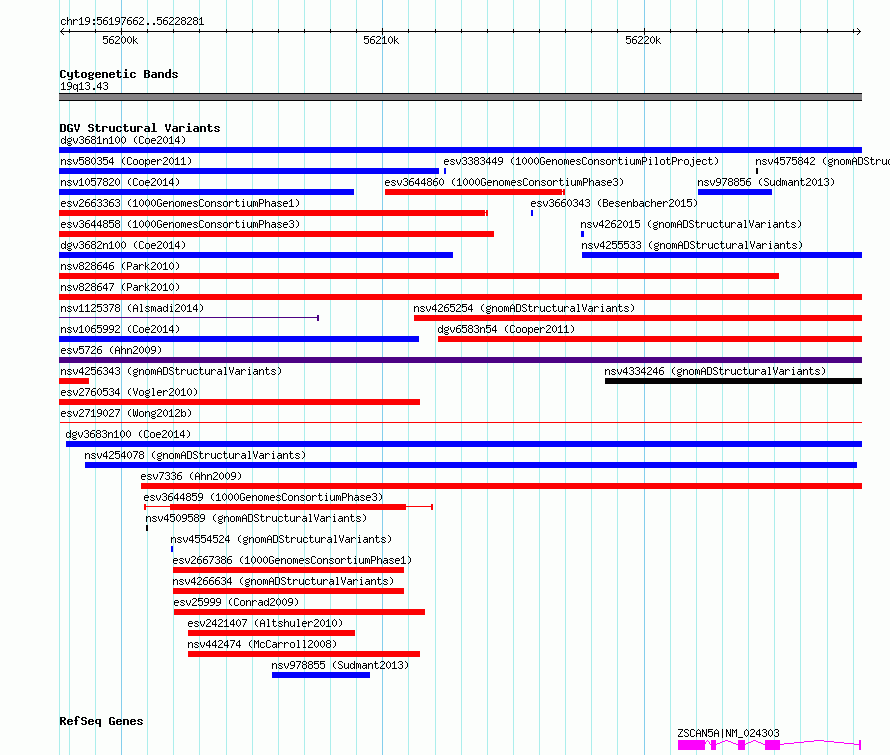The width and height of the screenshot is (890, 755).
Task: Click the 19q13.43 cytogenetic band bar
Action: pos(460,97)
